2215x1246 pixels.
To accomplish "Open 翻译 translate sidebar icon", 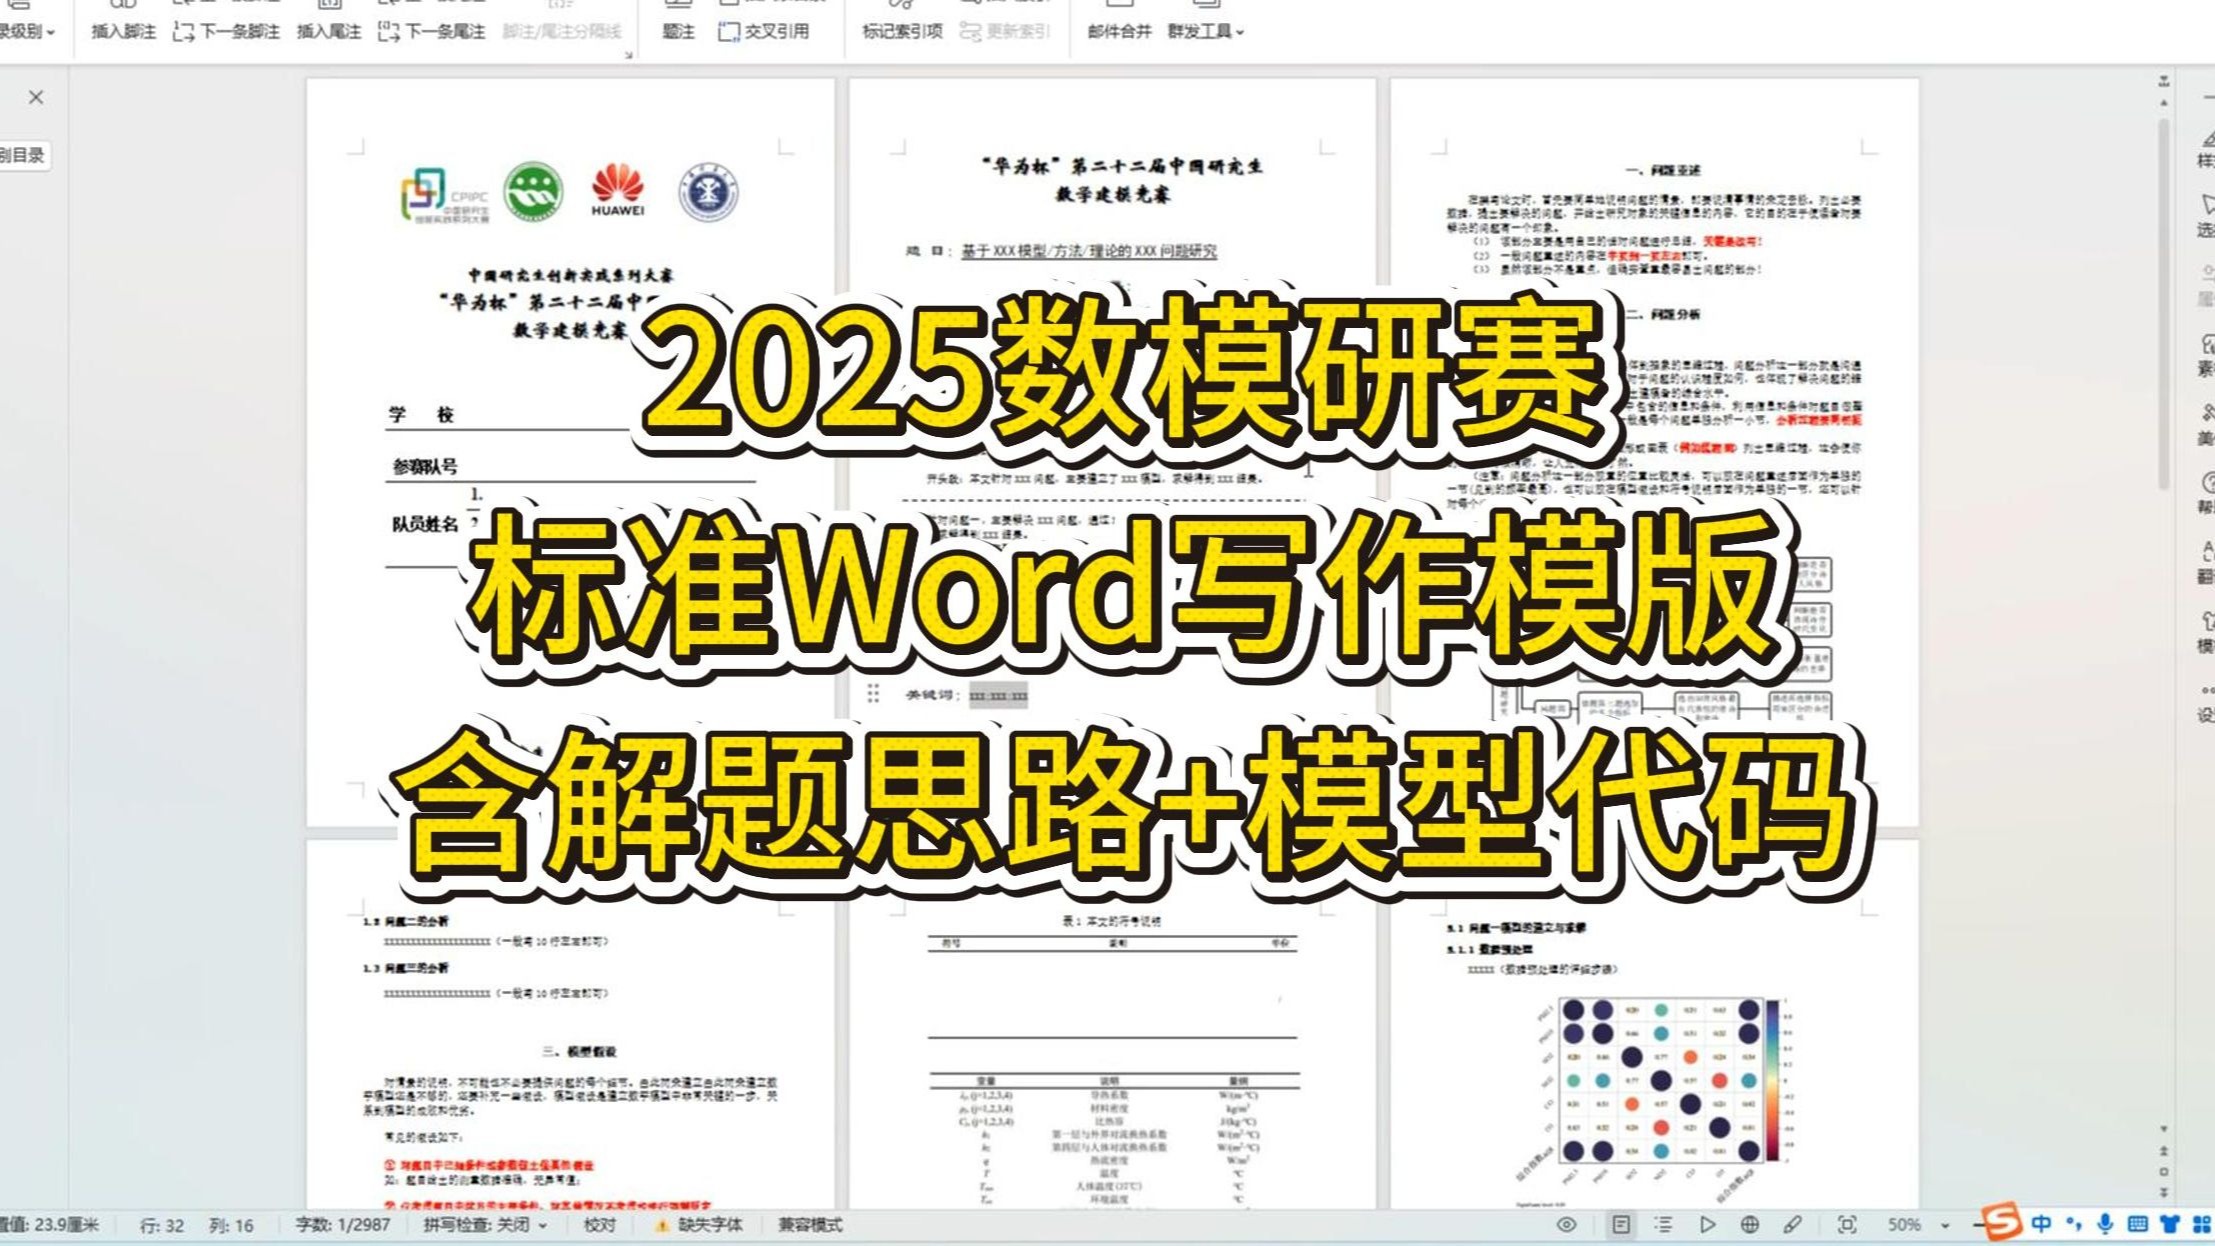I will click(2206, 563).
